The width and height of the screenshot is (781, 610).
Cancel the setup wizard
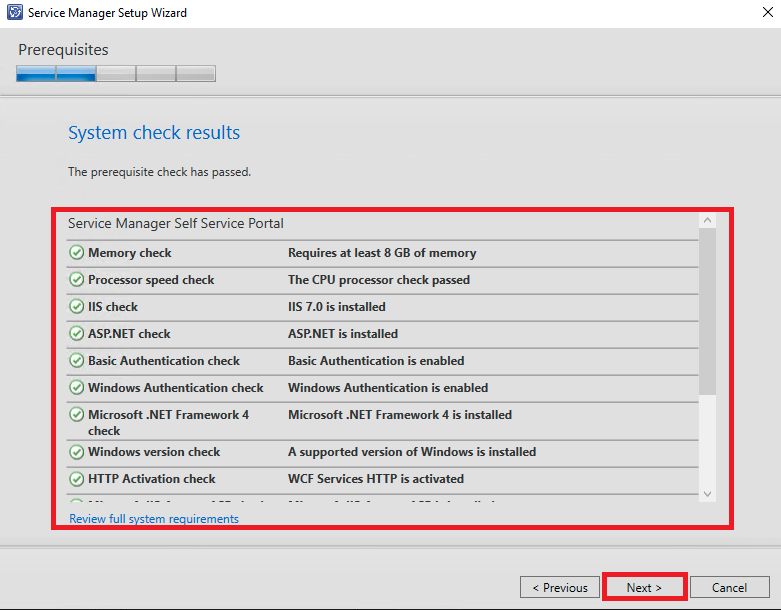pyautogui.click(x=730, y=588)
